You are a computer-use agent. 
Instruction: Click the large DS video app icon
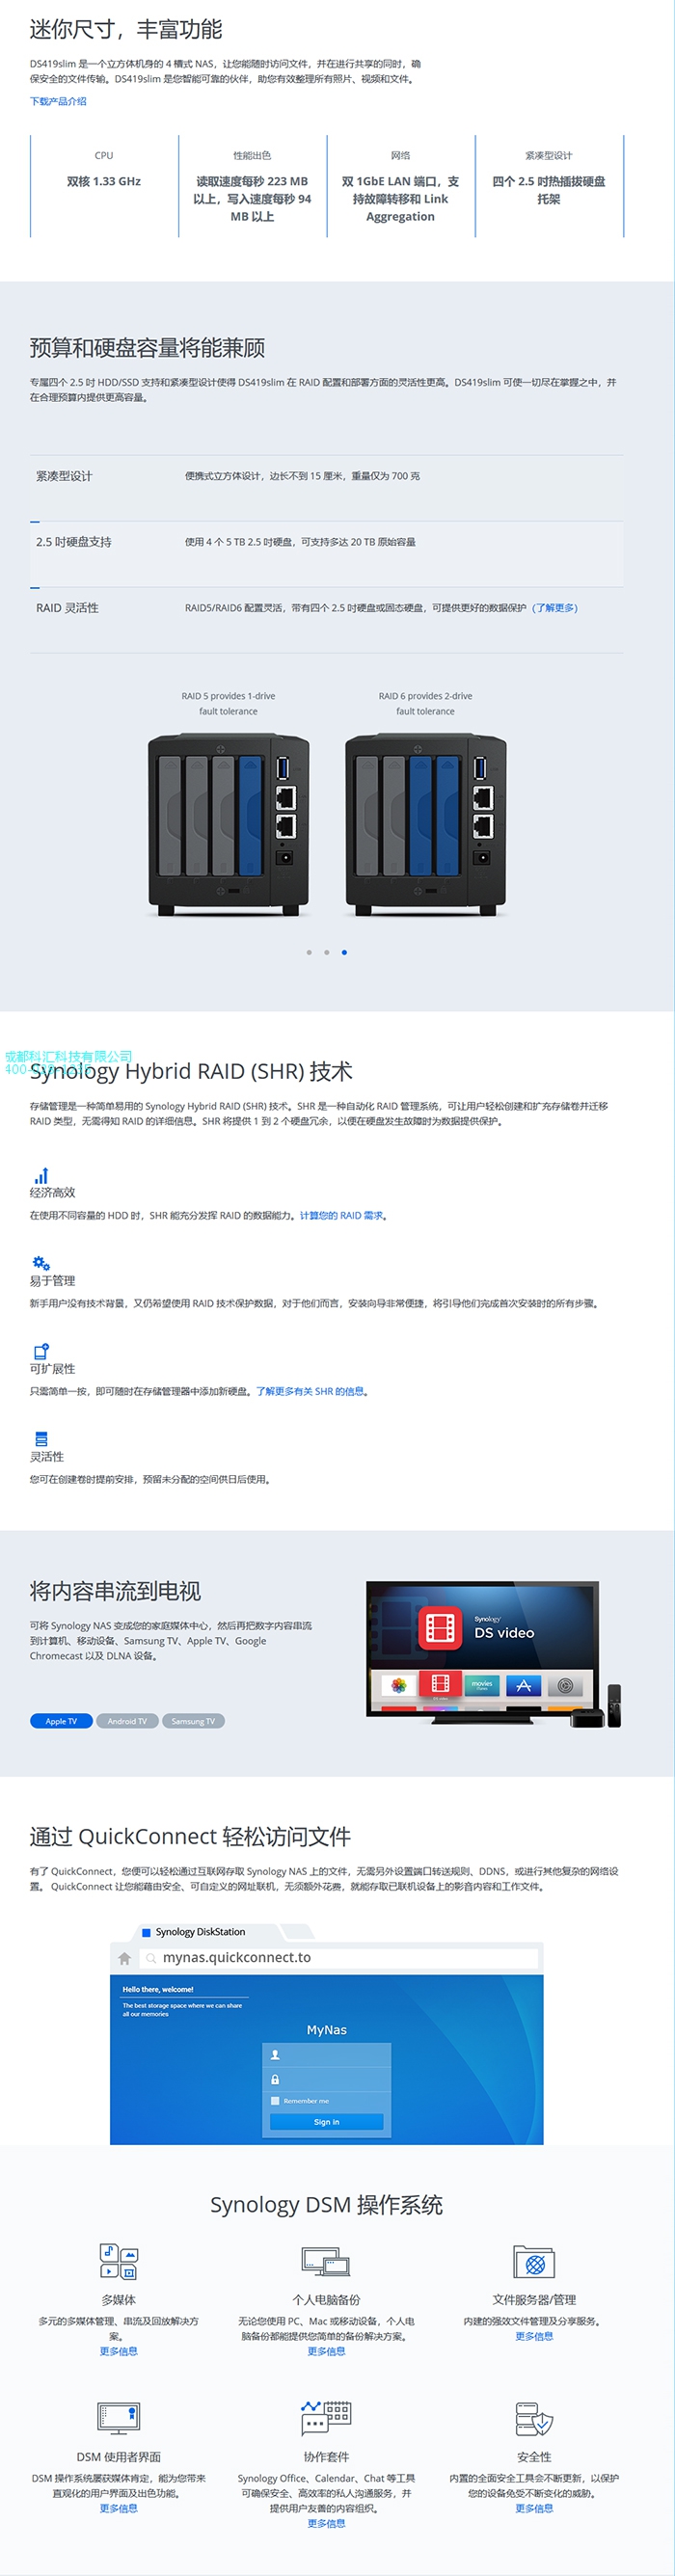(440, 1629)
